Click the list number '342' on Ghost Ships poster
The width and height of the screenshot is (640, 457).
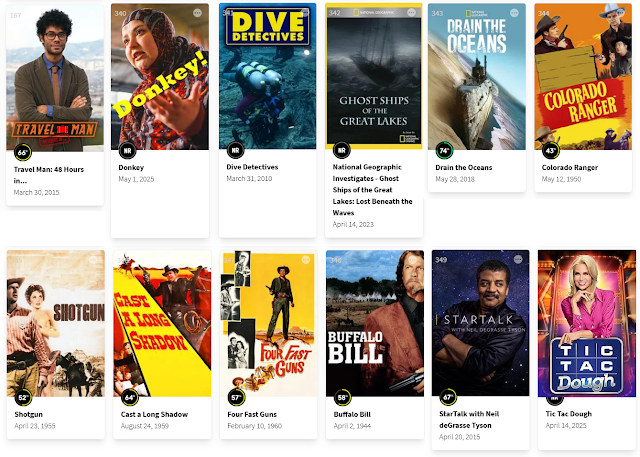pyautogui.click(x=334, y=13)
